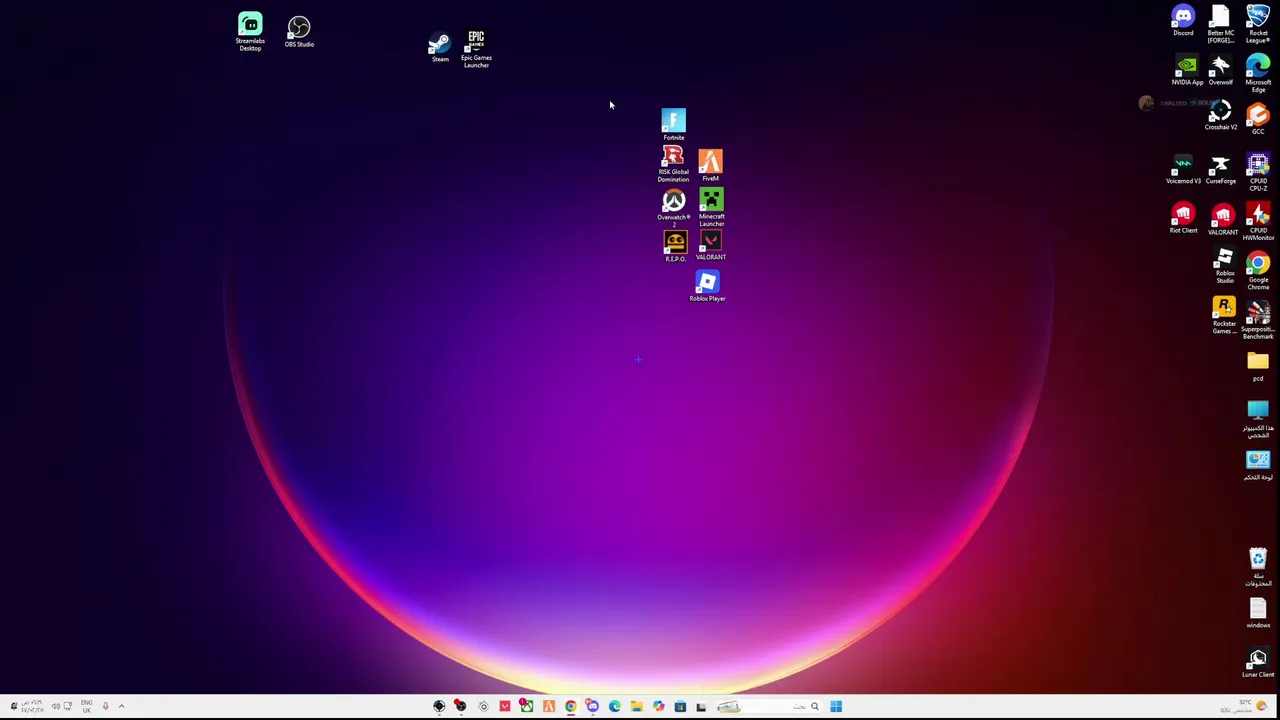
Task: Select This PC icon with Arabic label
Action: tap(1258, 419)
